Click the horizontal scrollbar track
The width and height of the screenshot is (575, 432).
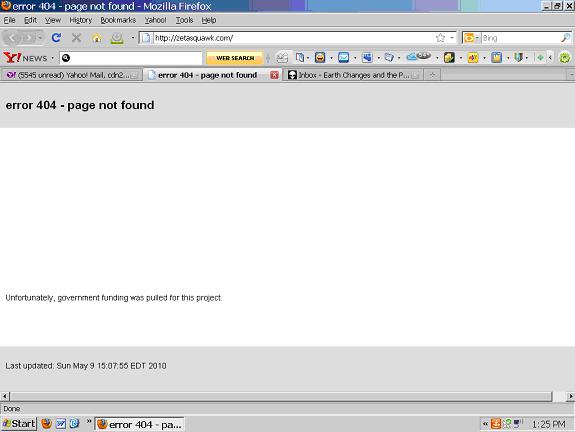(281, 396)
